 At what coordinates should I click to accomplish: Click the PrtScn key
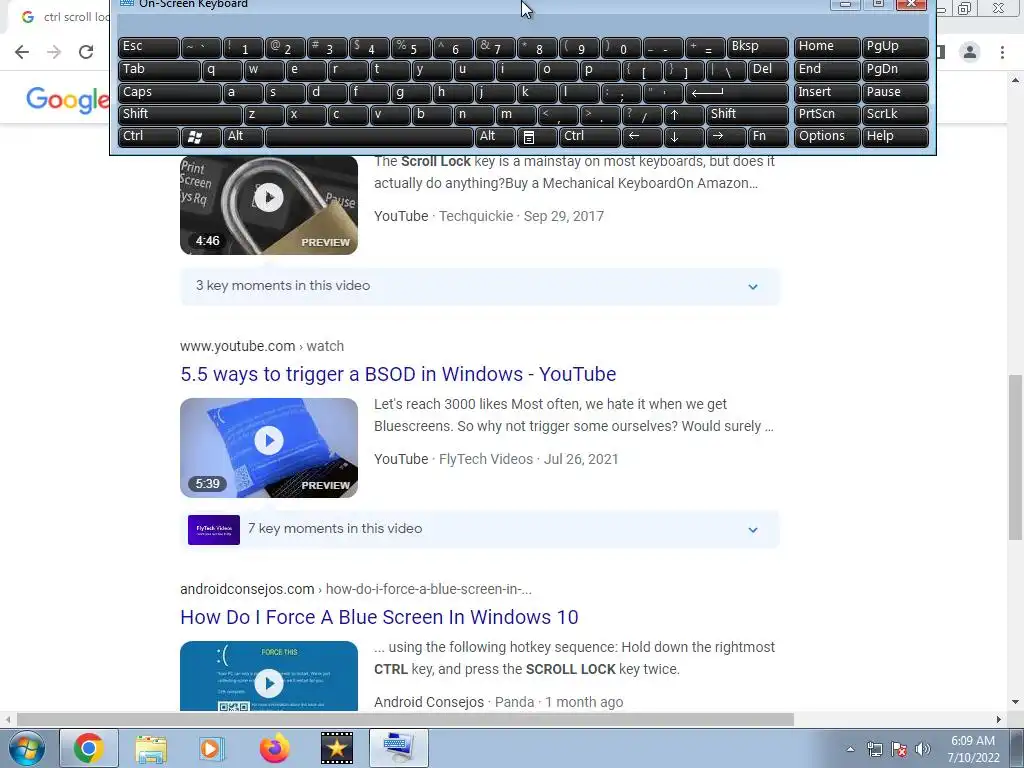coord(826,114)
